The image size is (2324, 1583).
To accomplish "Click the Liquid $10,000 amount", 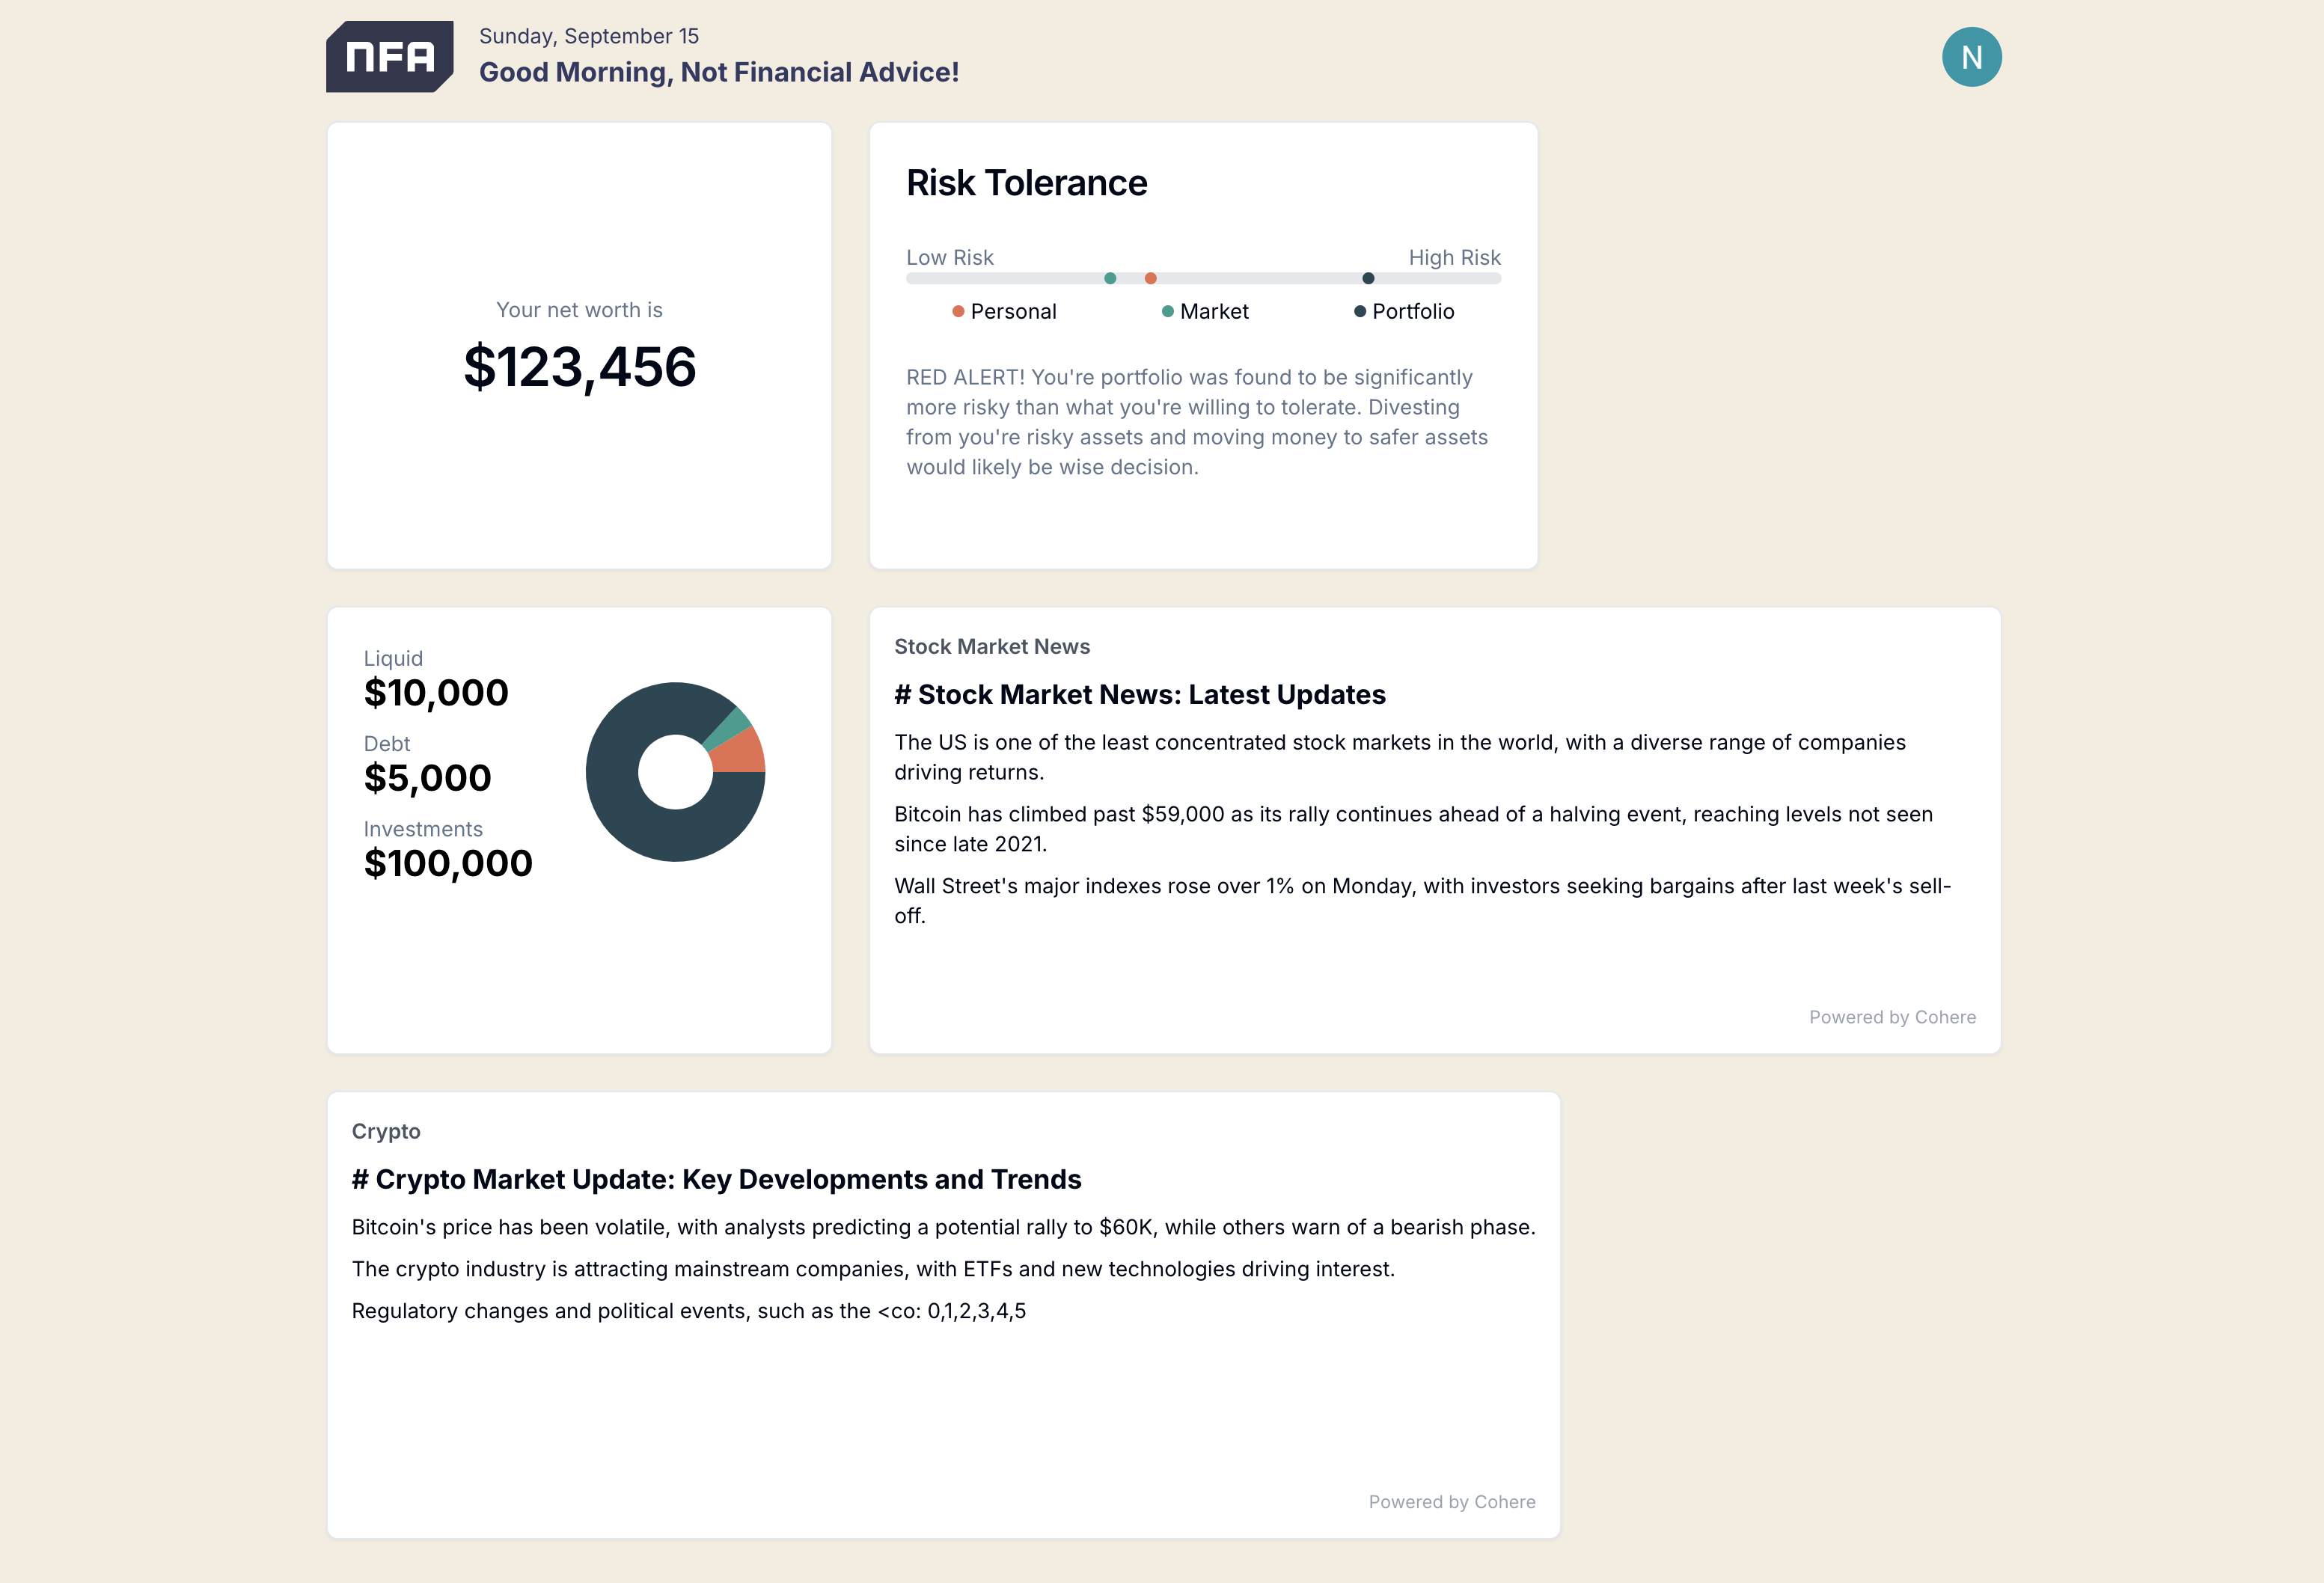I will point(436,693).
